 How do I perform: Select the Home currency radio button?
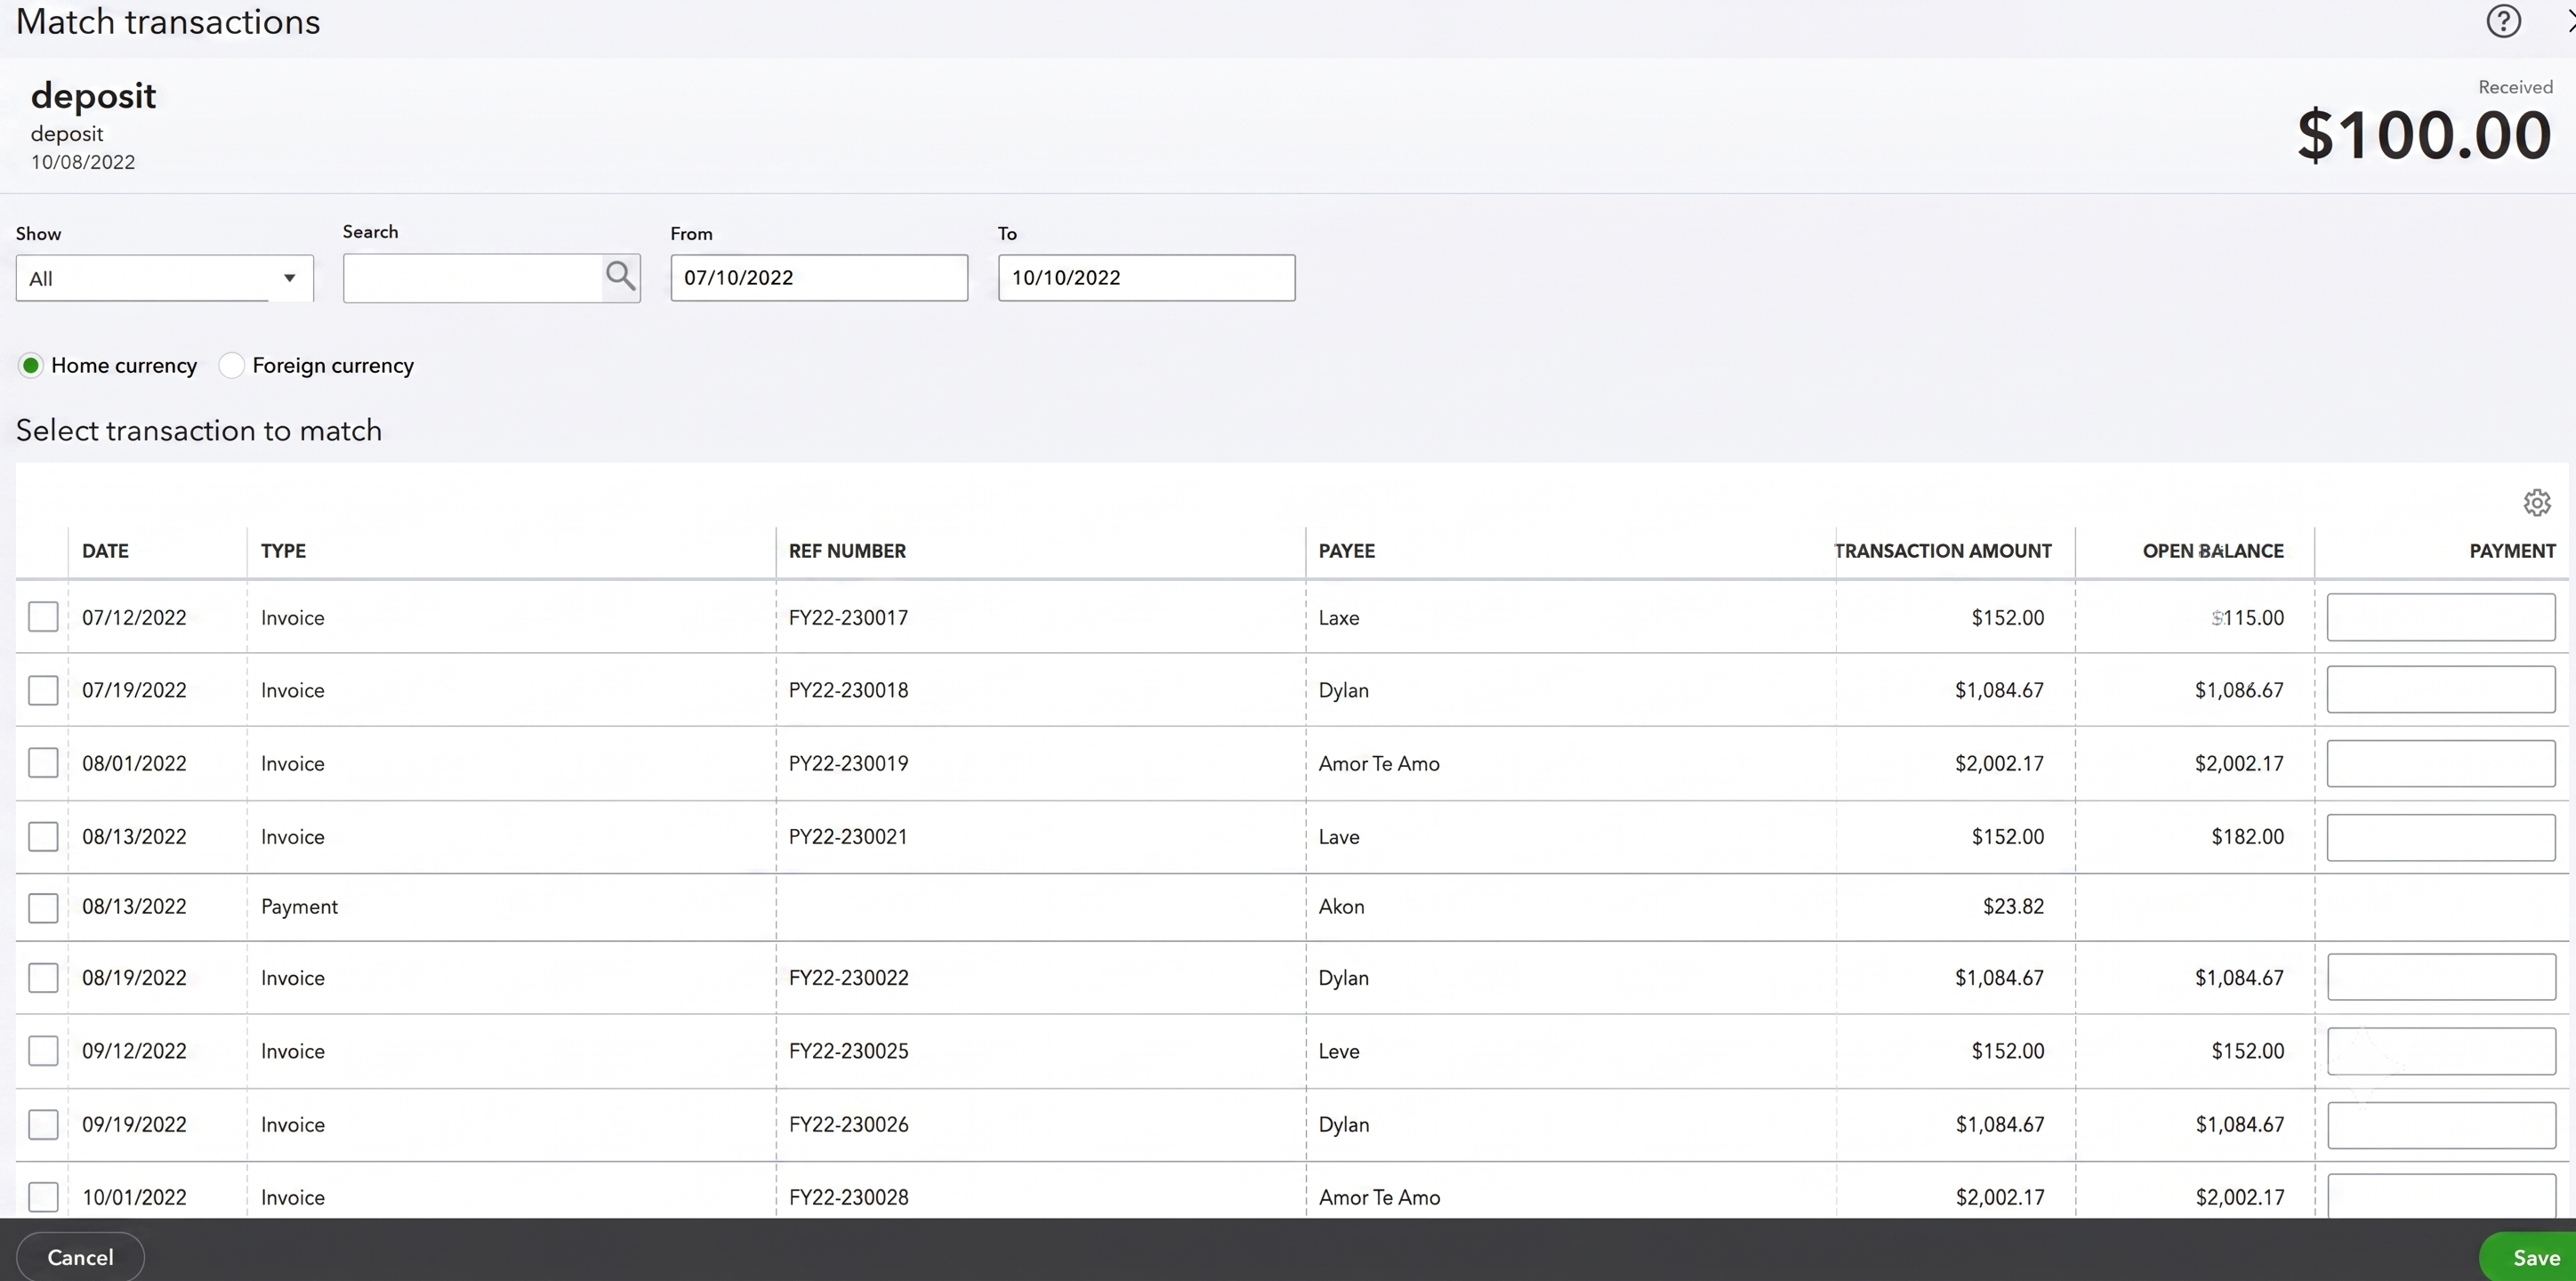coord(30,366)
